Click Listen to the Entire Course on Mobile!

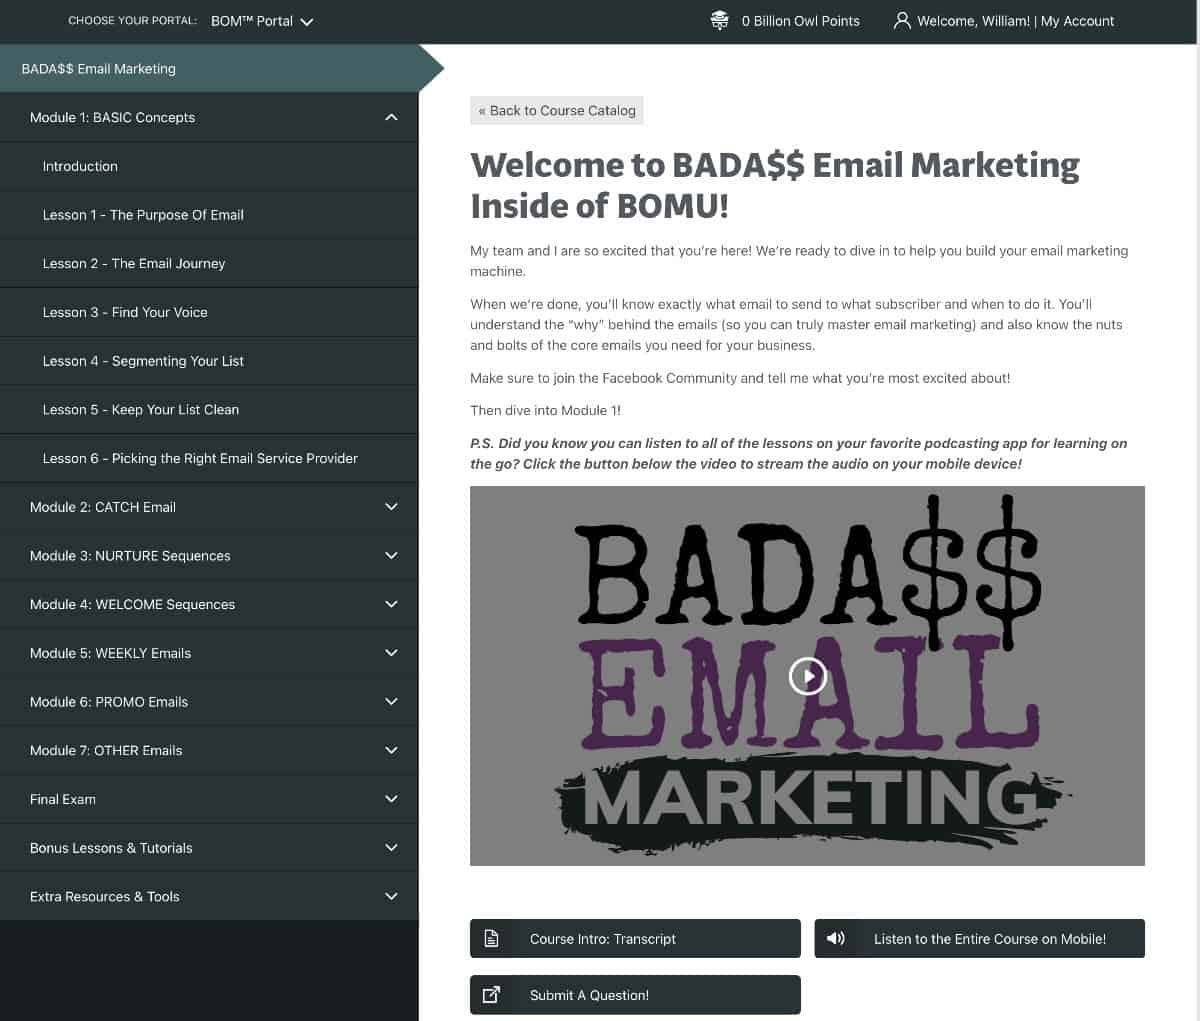[979, 938]
